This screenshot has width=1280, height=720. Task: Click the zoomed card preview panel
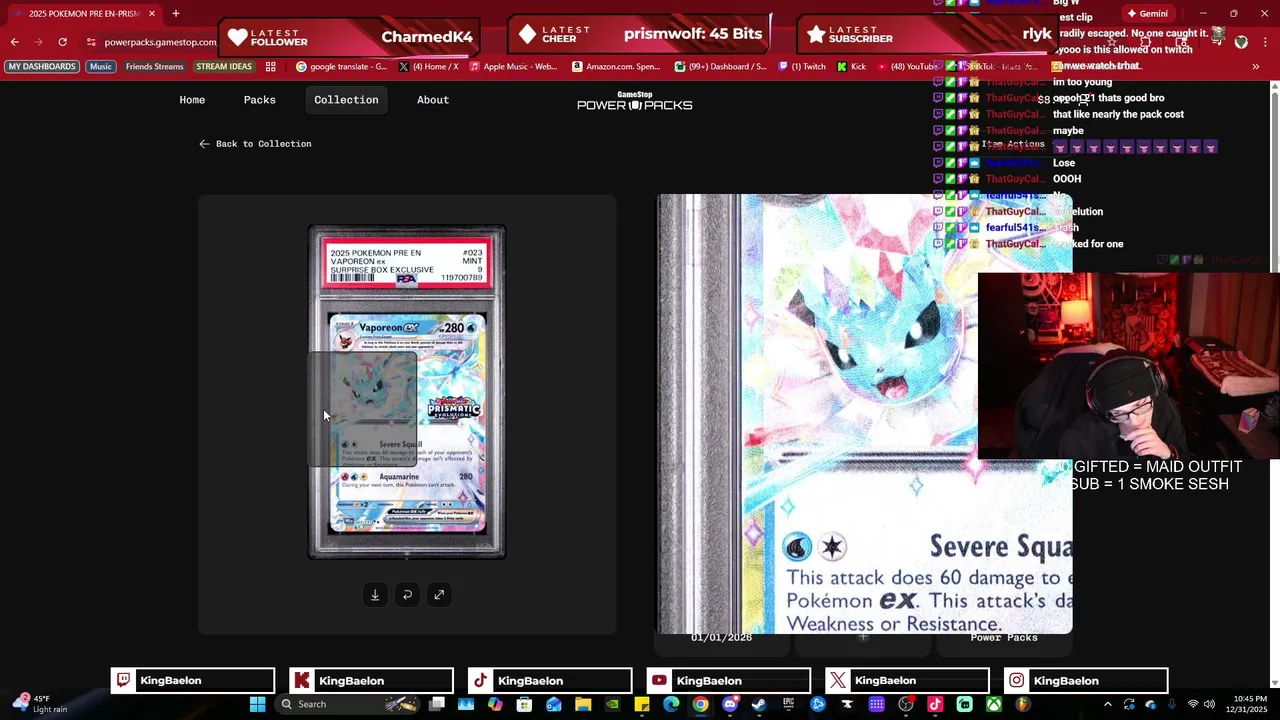[864, 414]
